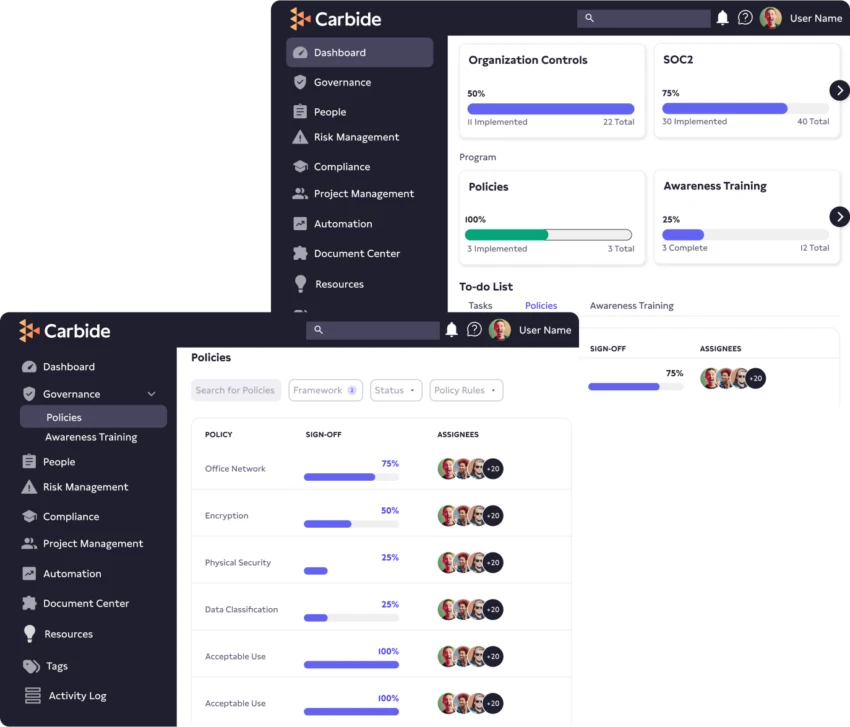Image resolution: width=850 pixels, height=727 pixels.
Task: Click Risk Management warning icon in Policies window
Action: [x=29, y=487]
